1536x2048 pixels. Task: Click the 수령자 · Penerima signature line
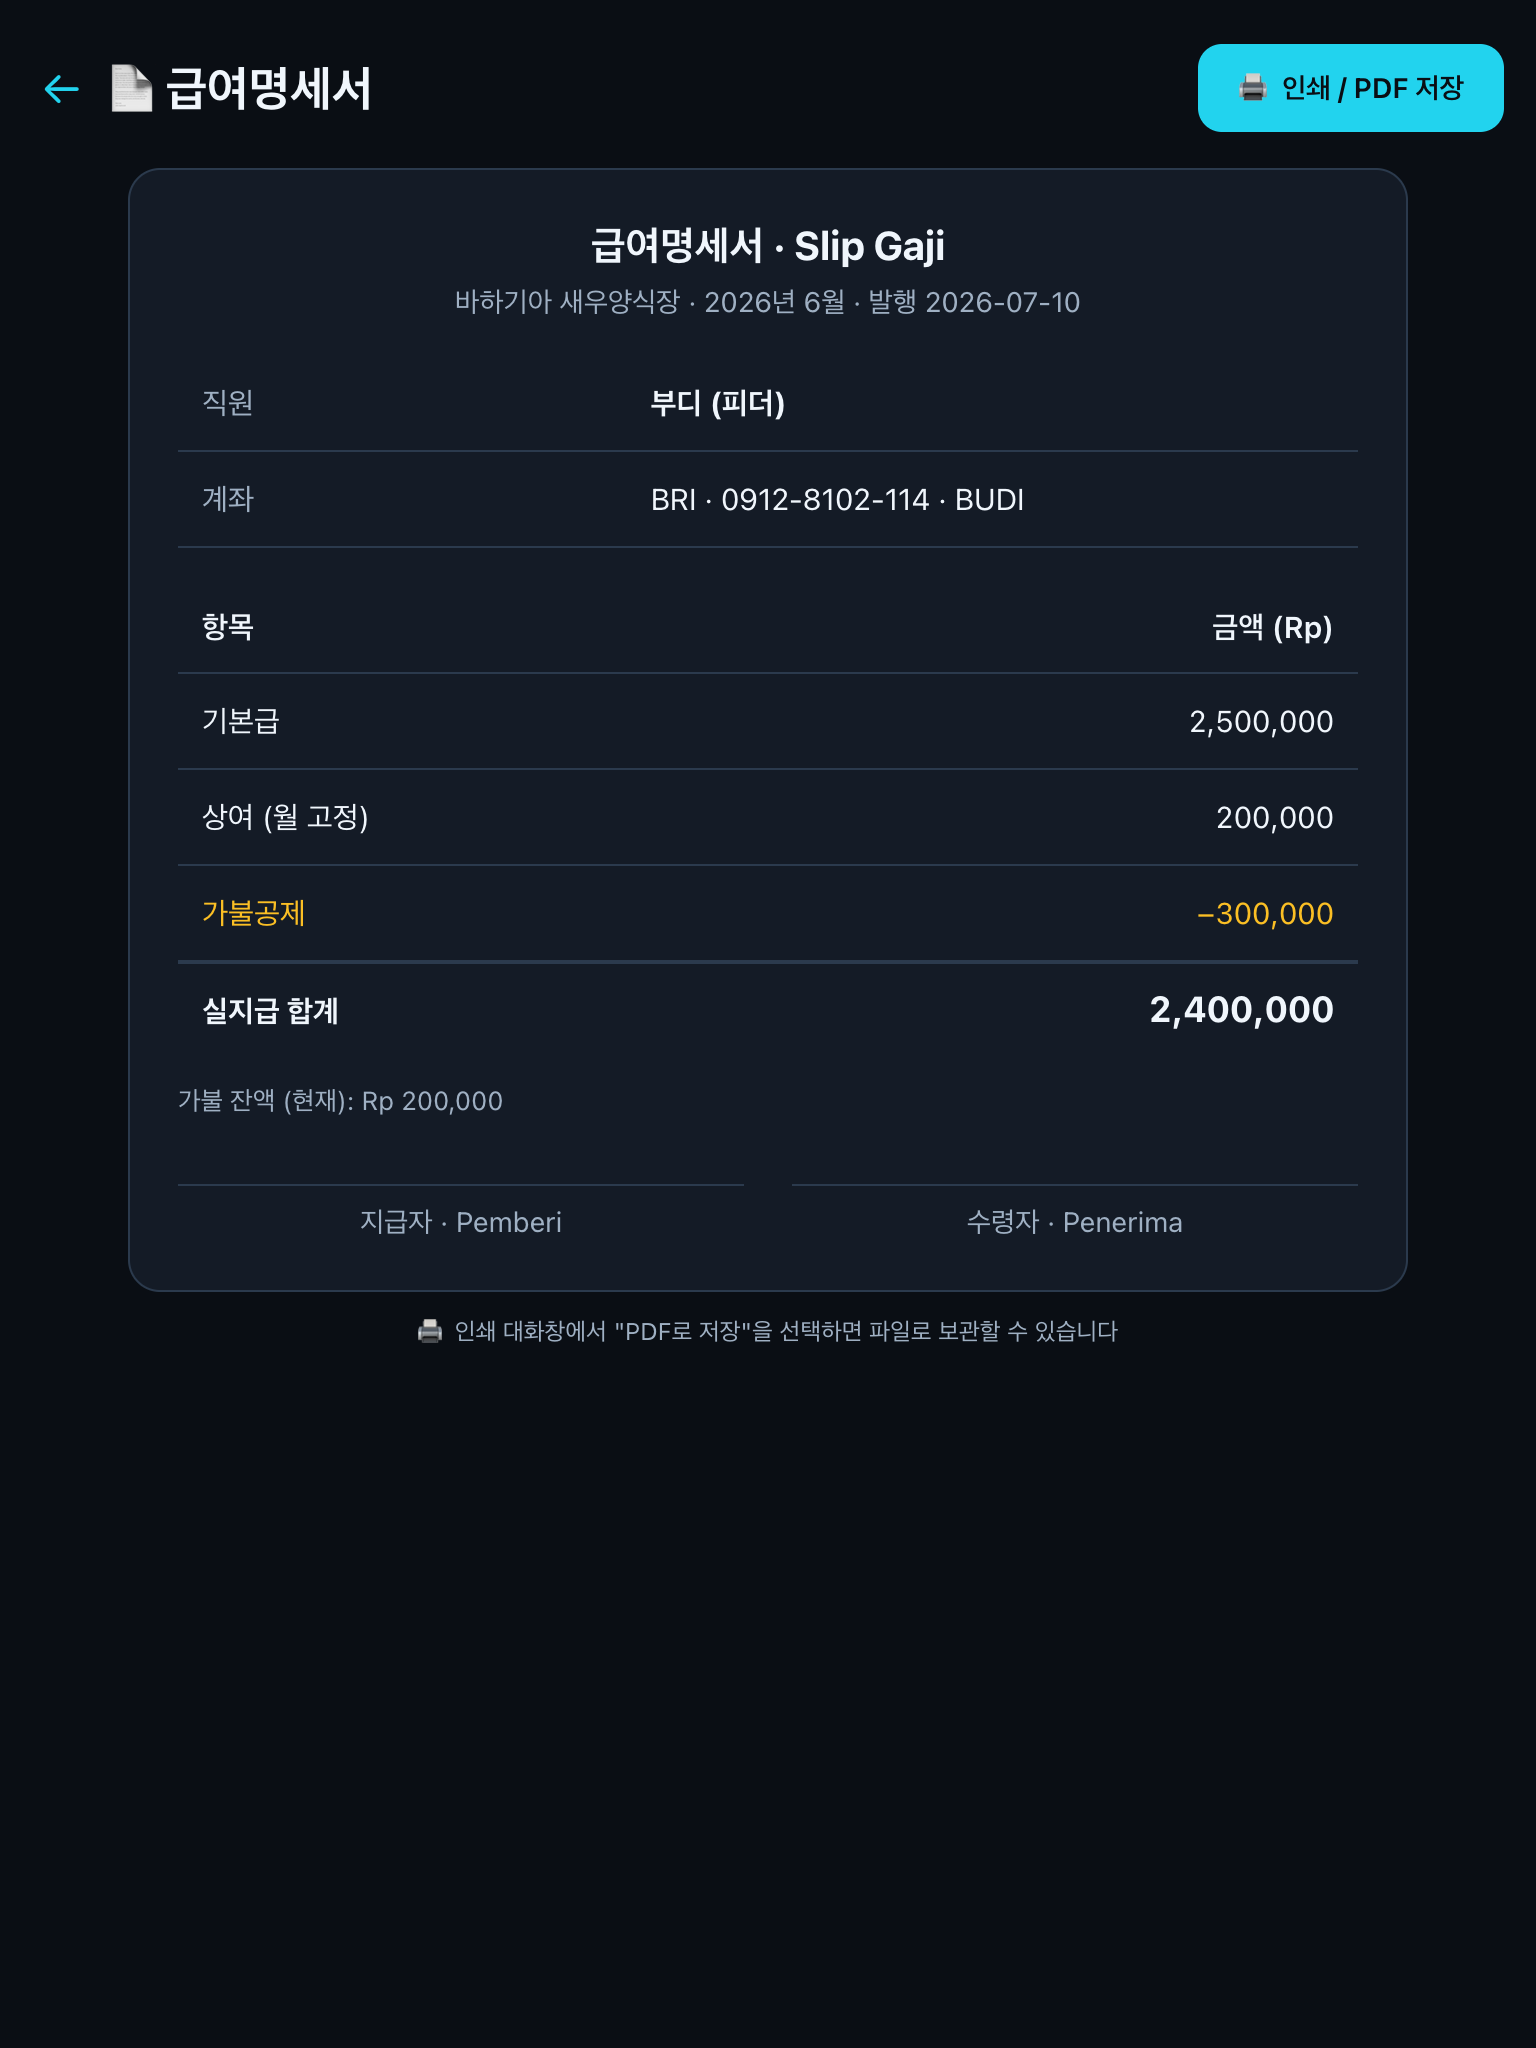point(1075,1222)
